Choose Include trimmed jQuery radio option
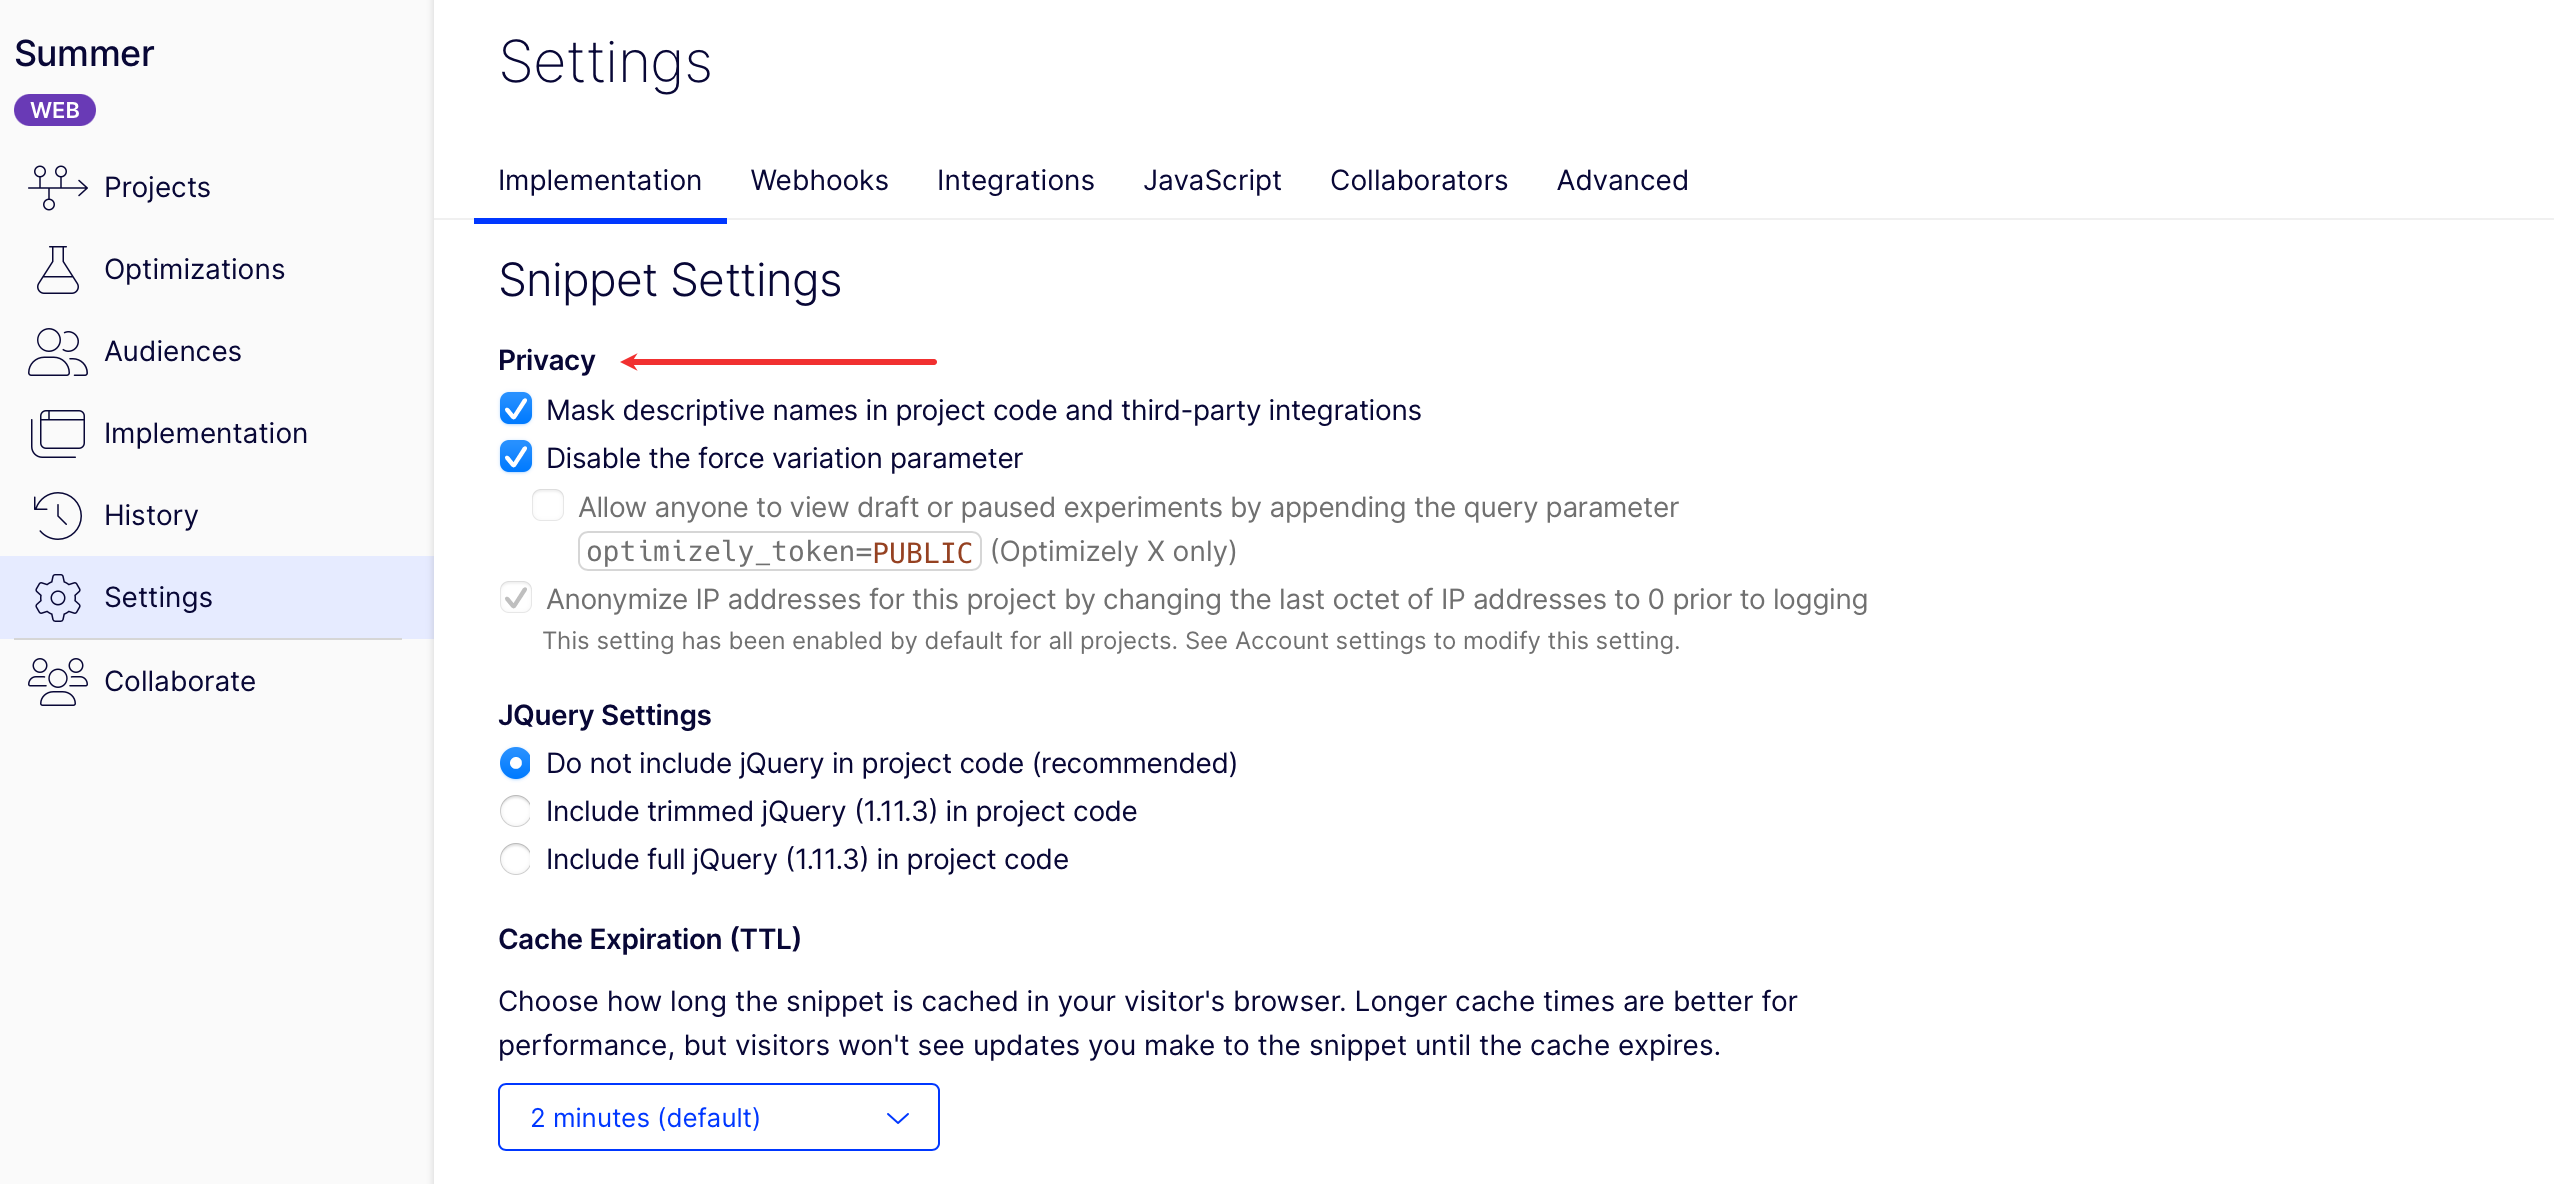The image size is (2554, 1184). coord(515,810)
